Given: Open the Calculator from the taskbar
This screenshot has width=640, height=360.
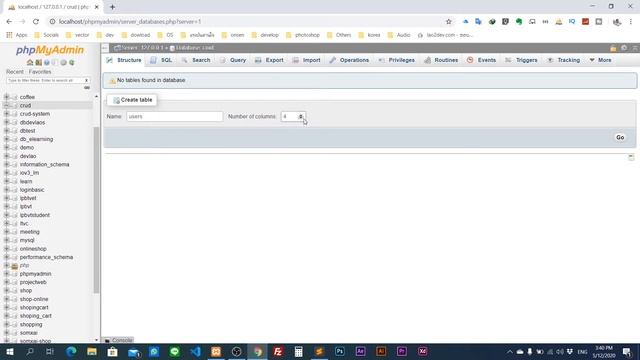Looking at the screenshot, I should tap(298, 351).
